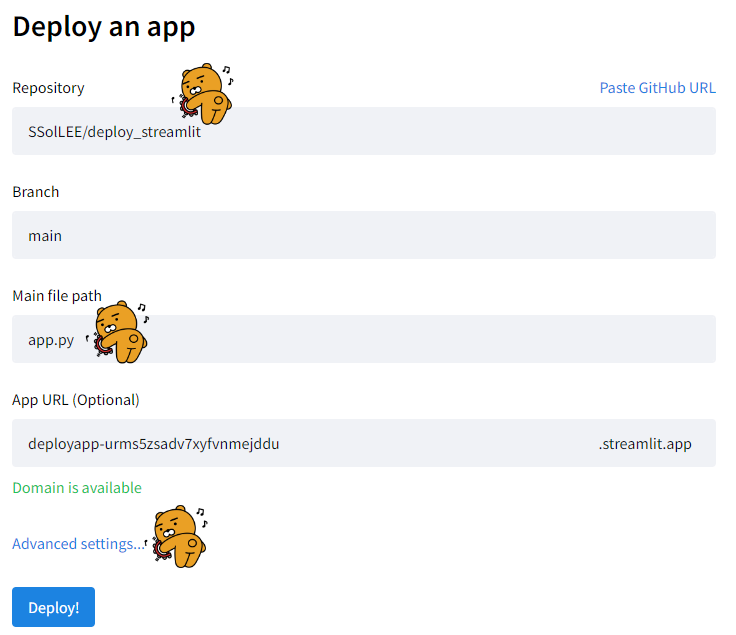Edit the Main file path field app.py

click(x=364, y=339)
